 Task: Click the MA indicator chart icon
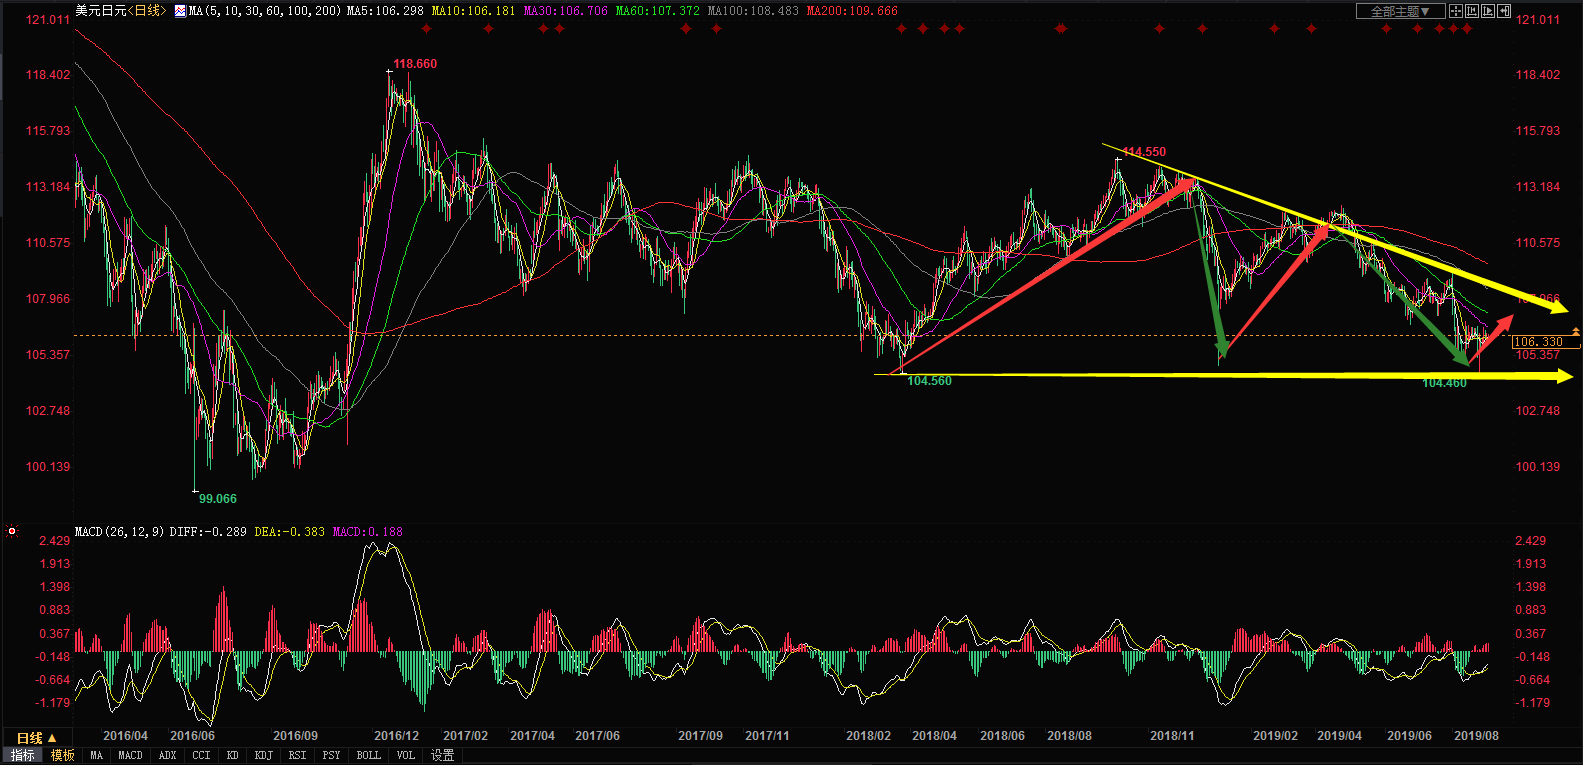[x=180, y=11]
